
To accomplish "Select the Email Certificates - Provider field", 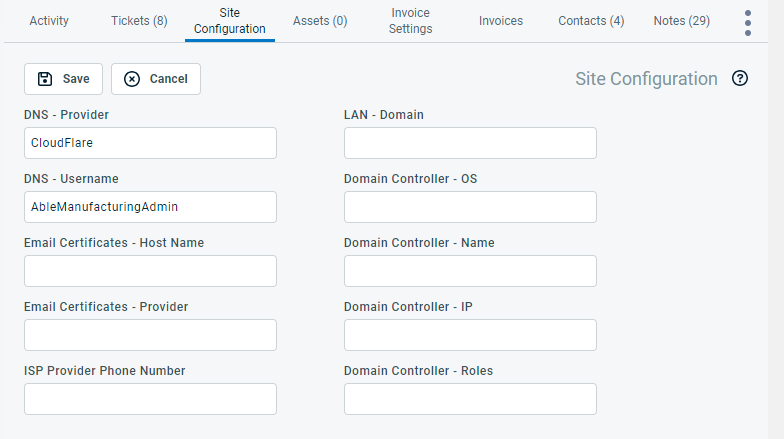I will click(150, 335).
